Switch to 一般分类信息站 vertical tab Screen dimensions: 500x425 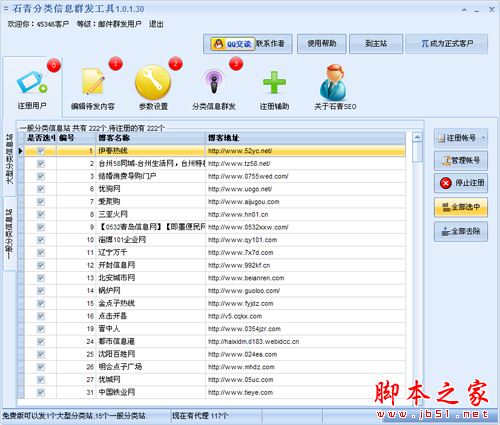point(10,234)
